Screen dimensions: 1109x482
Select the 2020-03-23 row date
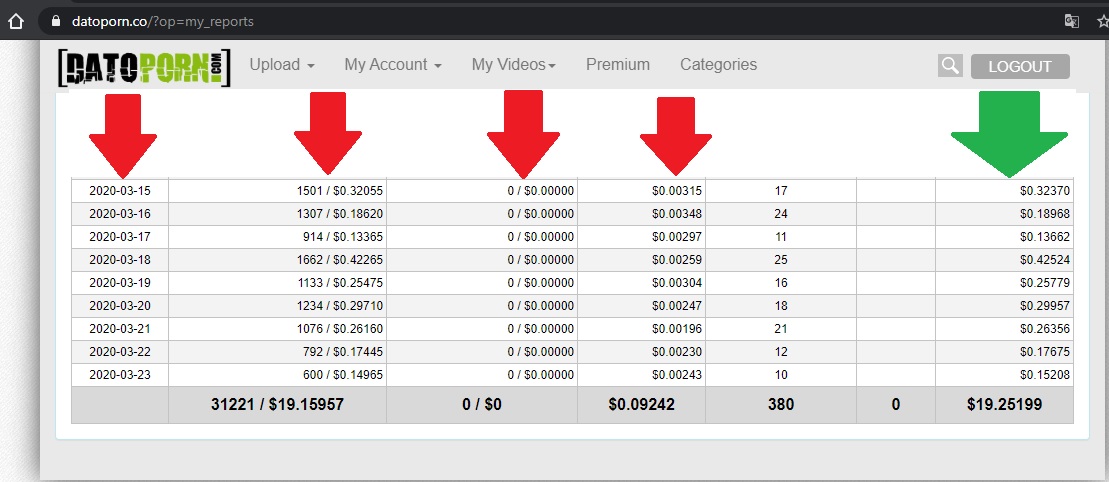coord(119,374)
